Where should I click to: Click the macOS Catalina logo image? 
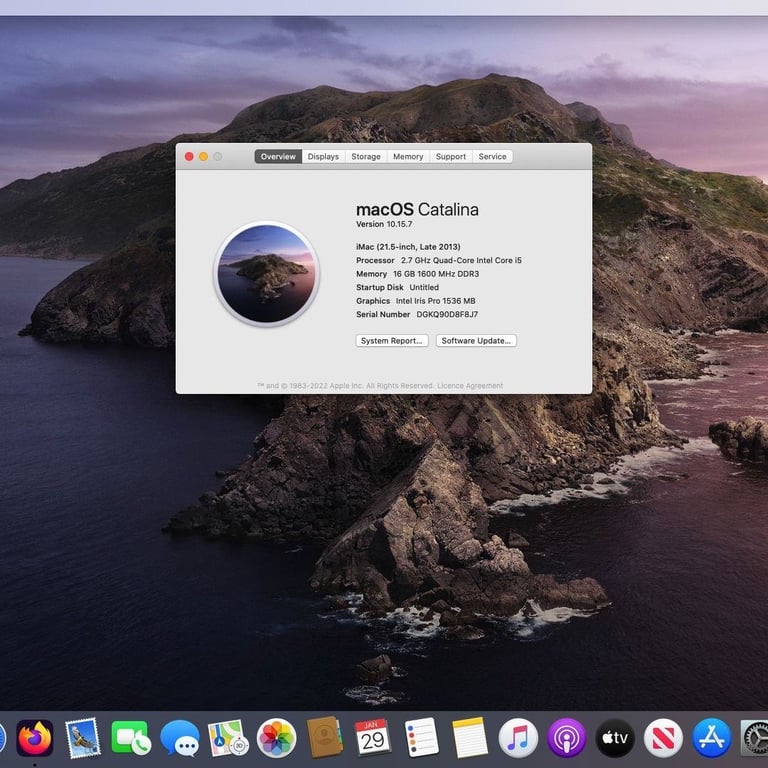coord(266,274)
